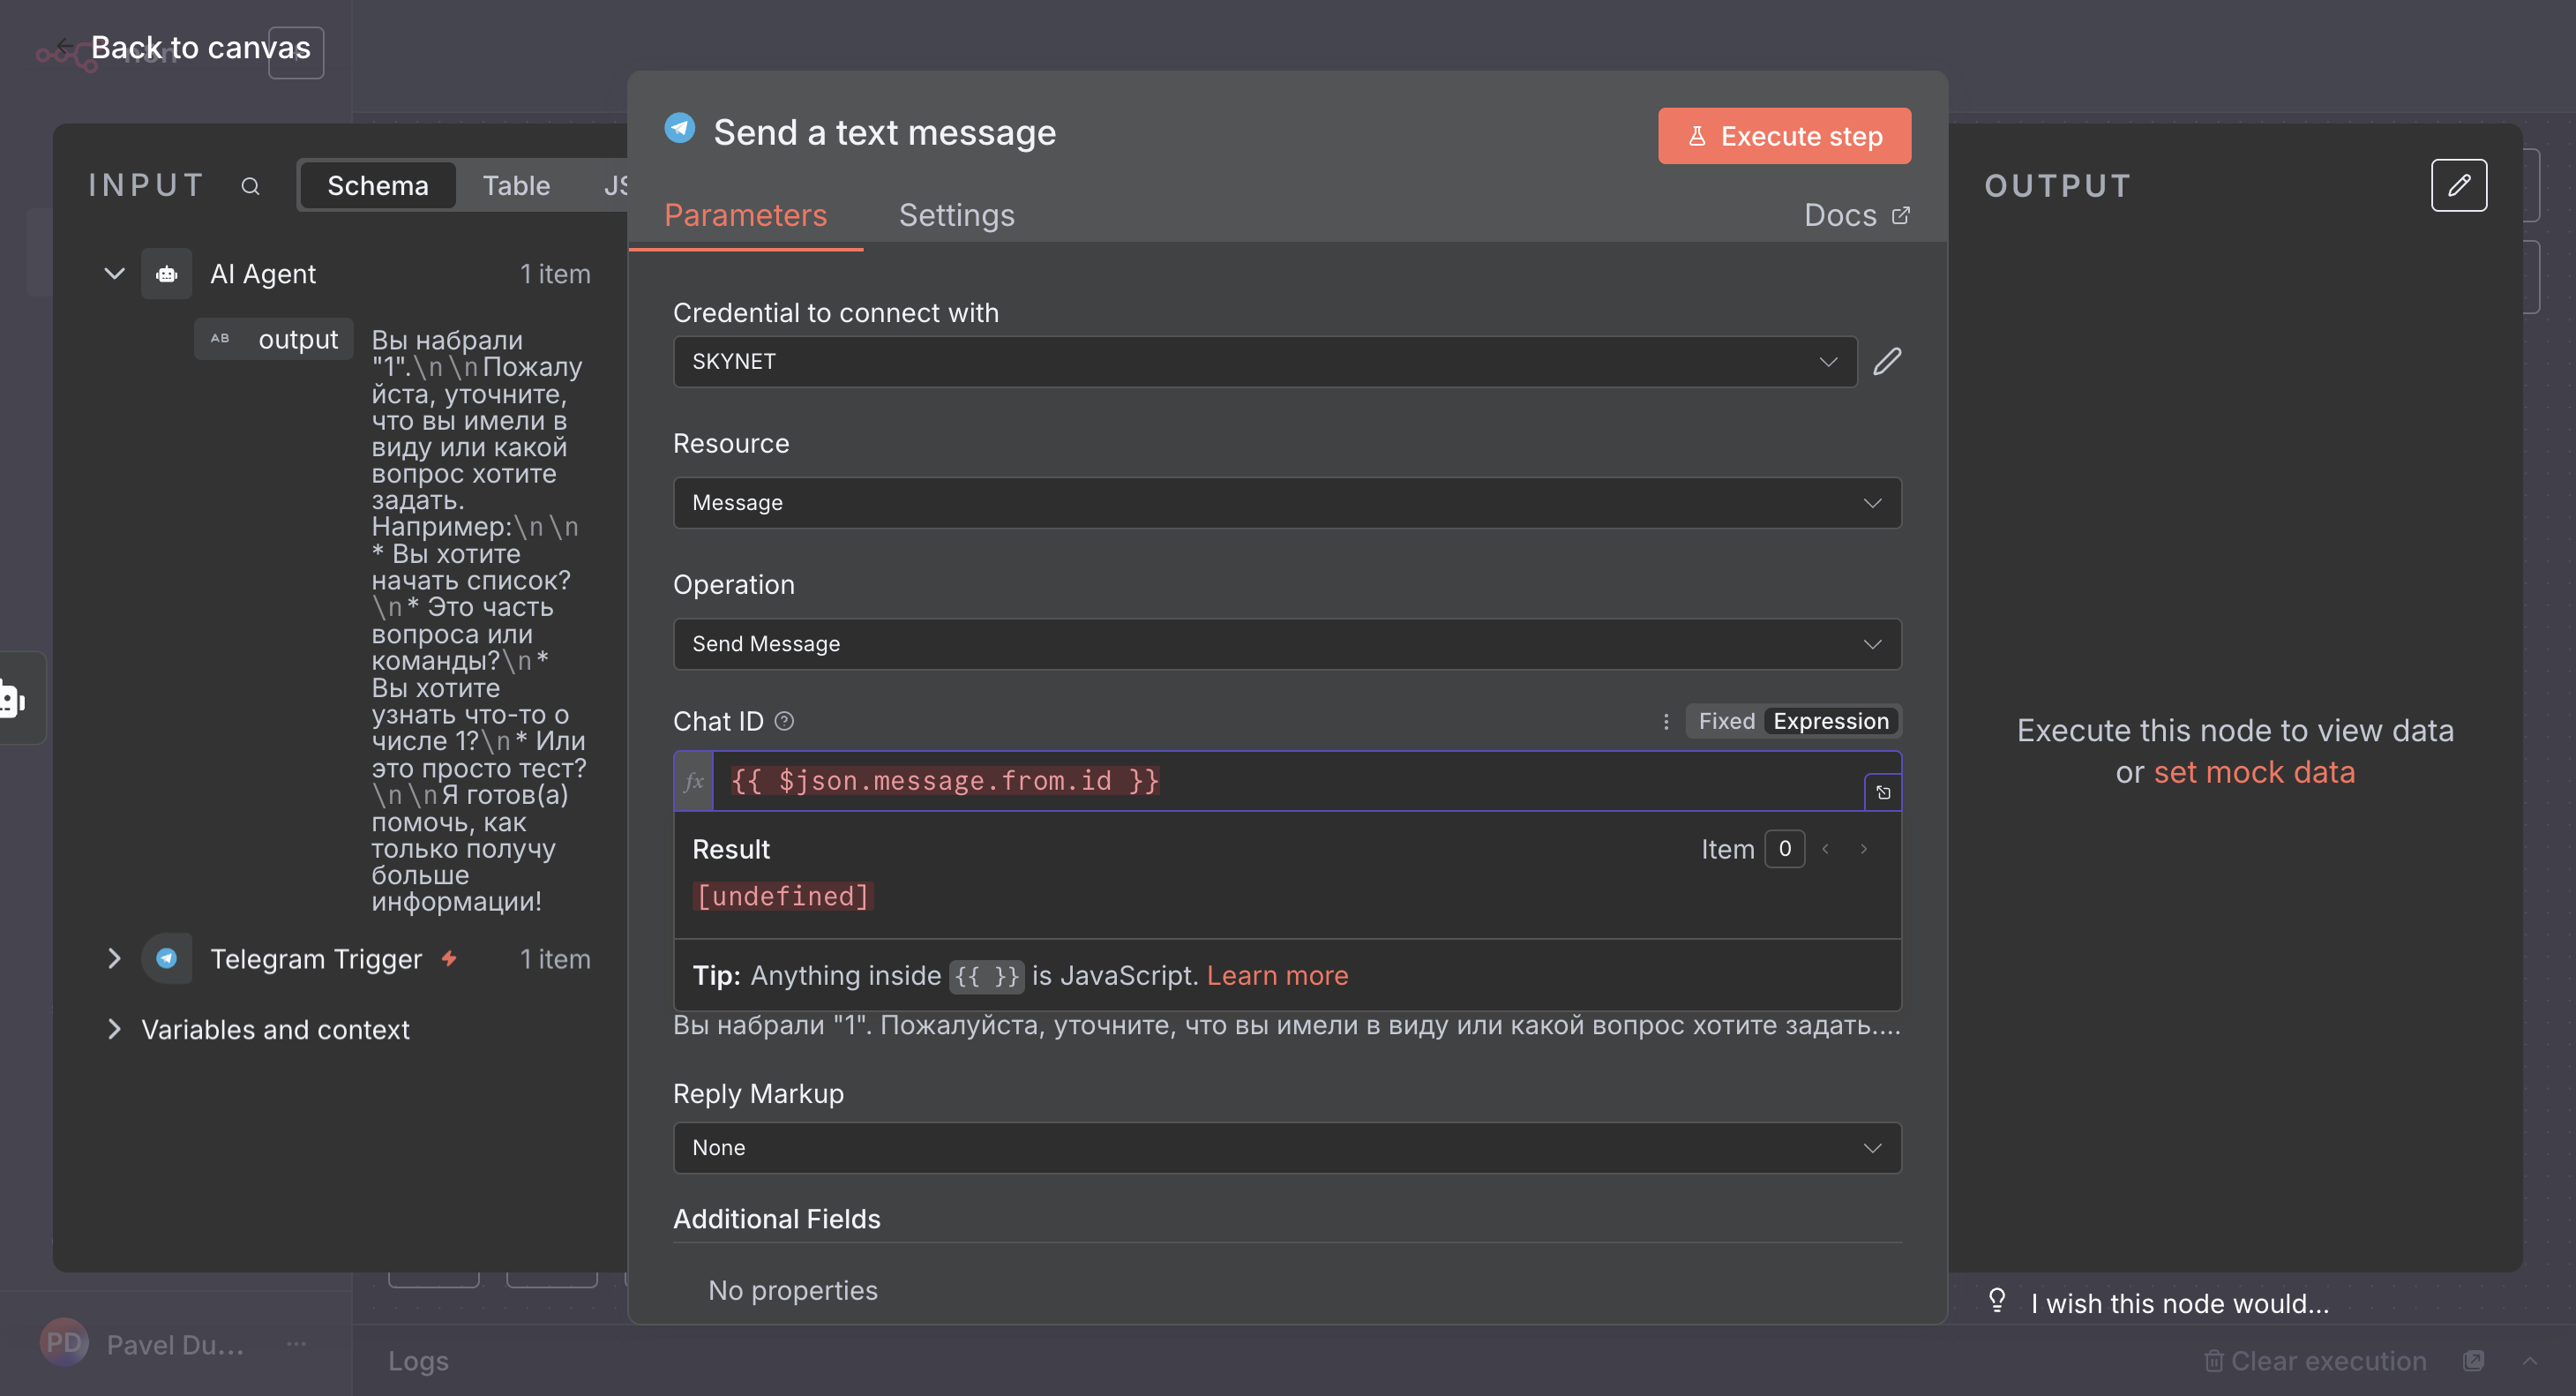The image size is (2576, 1396).
Task: Click the lightbulb feedback icon
Action: point(1996,1301)
